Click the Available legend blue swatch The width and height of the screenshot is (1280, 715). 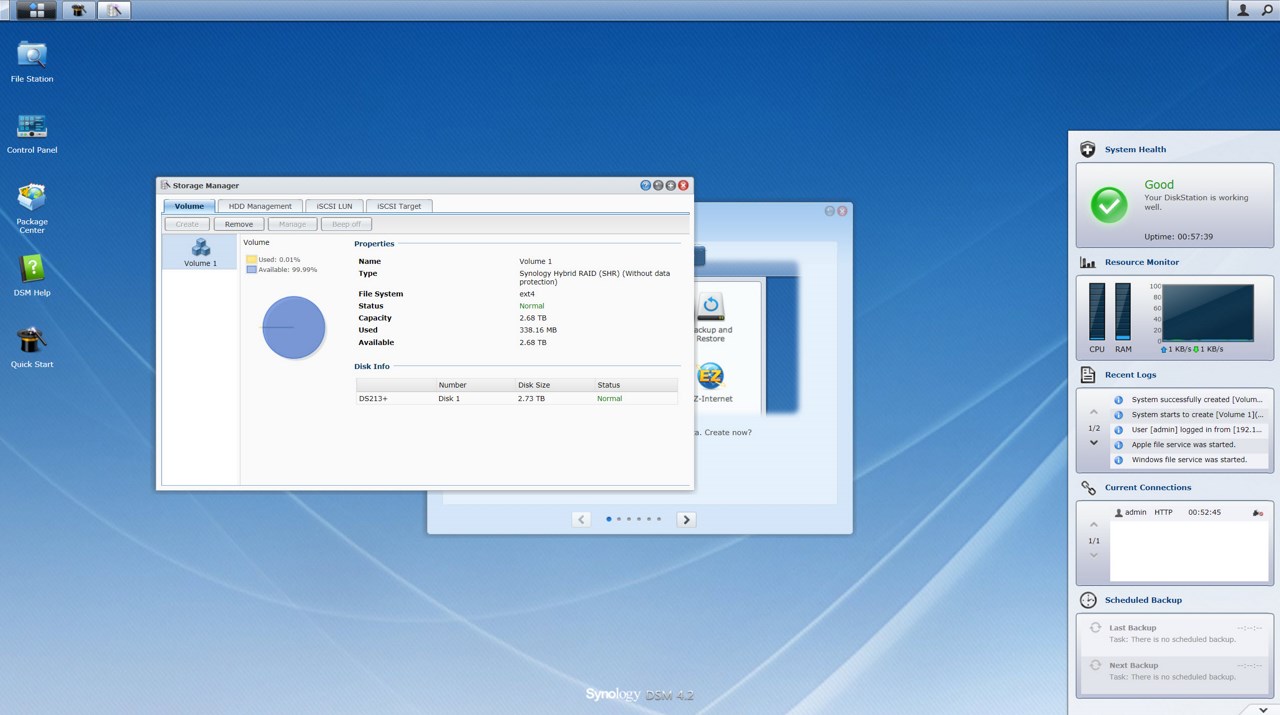click(x=252, y=270)
